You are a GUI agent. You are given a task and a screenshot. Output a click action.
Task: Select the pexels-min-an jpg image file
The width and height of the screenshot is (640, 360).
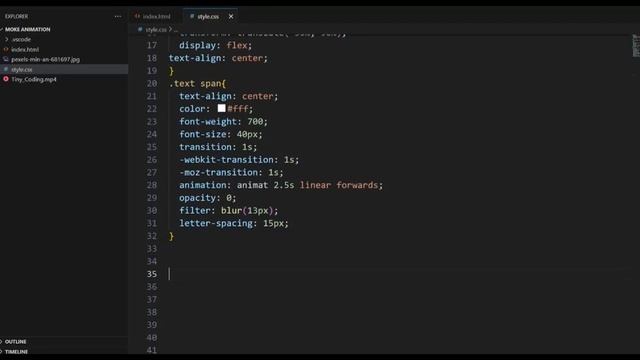(x=45, y=59)
